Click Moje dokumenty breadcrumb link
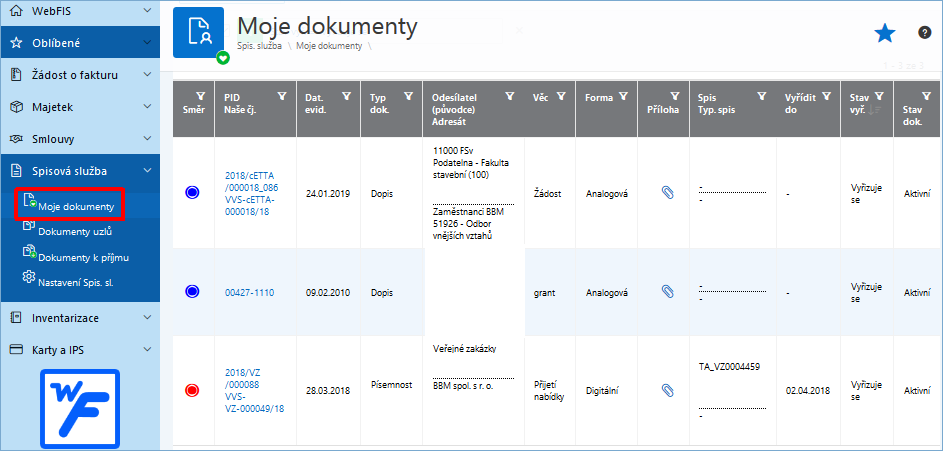Image resolution: width=943 pixels, height=451 pixels. (x=328, y=46)
